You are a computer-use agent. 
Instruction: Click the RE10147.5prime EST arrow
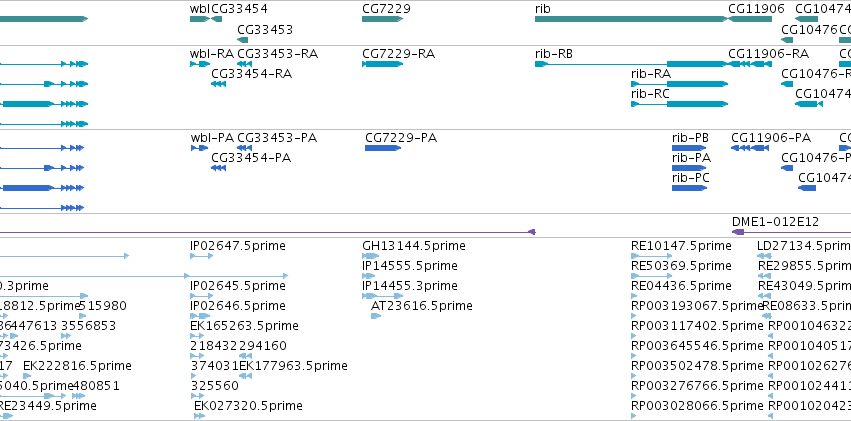coord(652,256)
